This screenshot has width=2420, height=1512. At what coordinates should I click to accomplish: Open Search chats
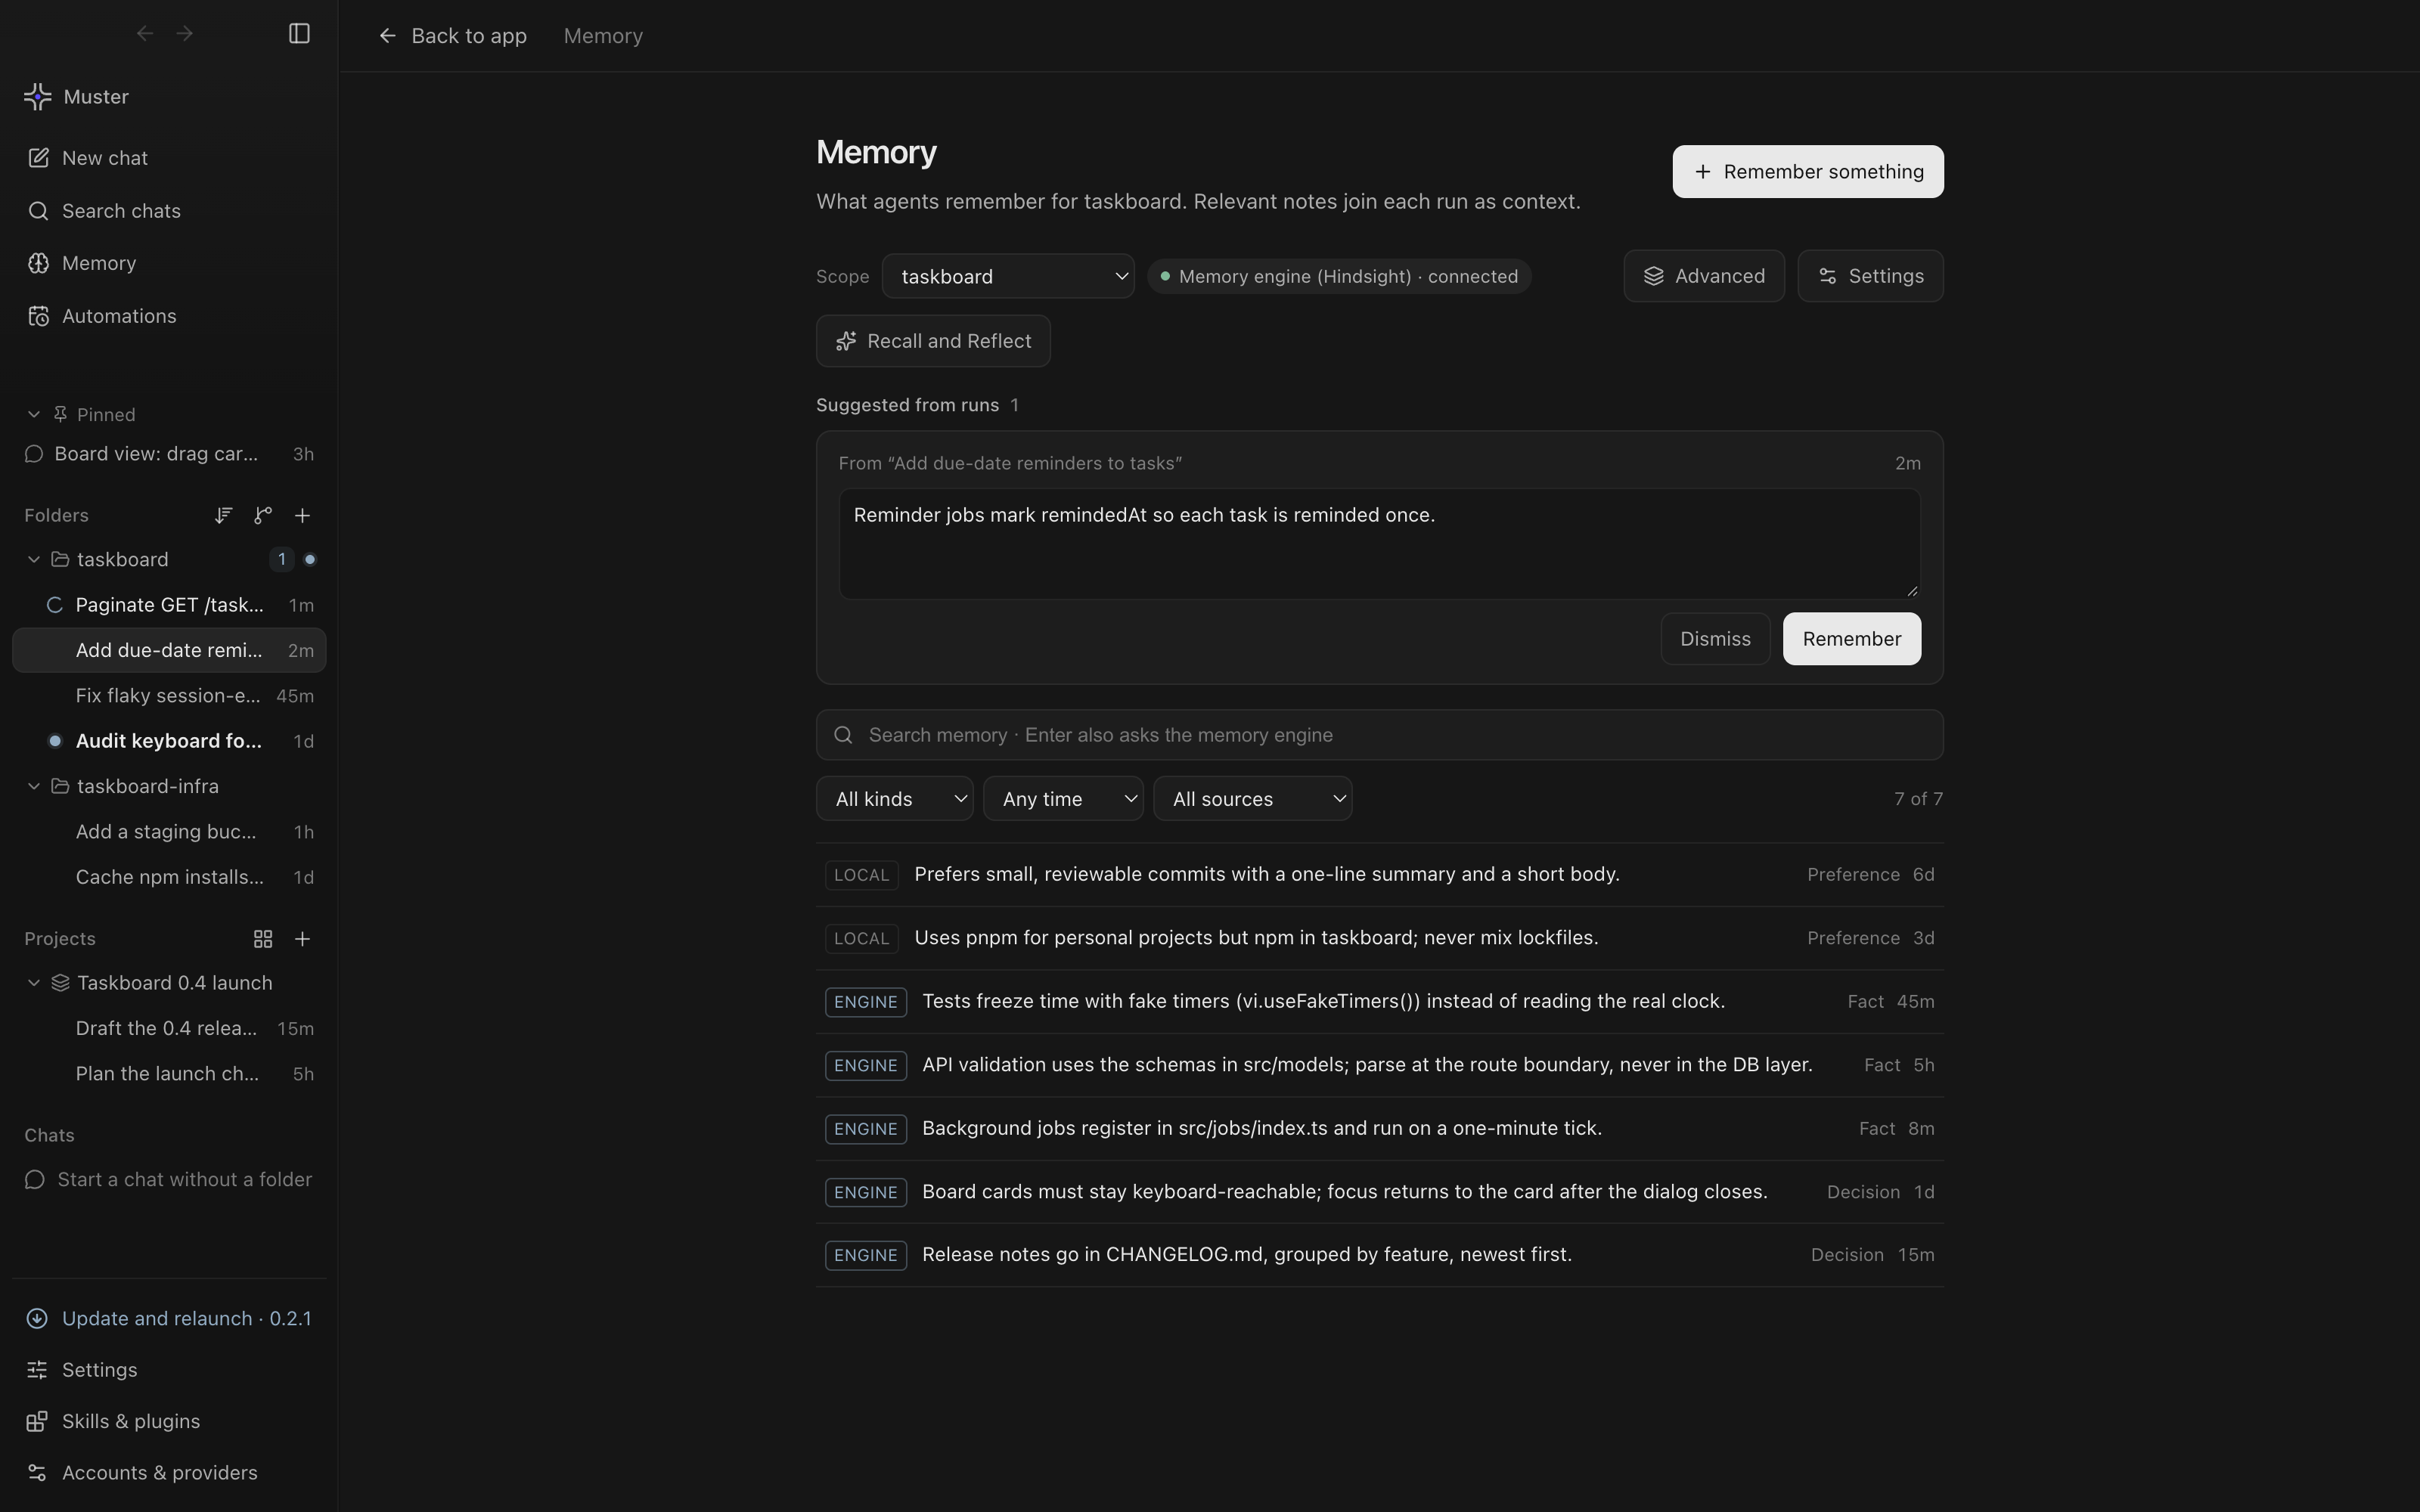click(169, 211)
